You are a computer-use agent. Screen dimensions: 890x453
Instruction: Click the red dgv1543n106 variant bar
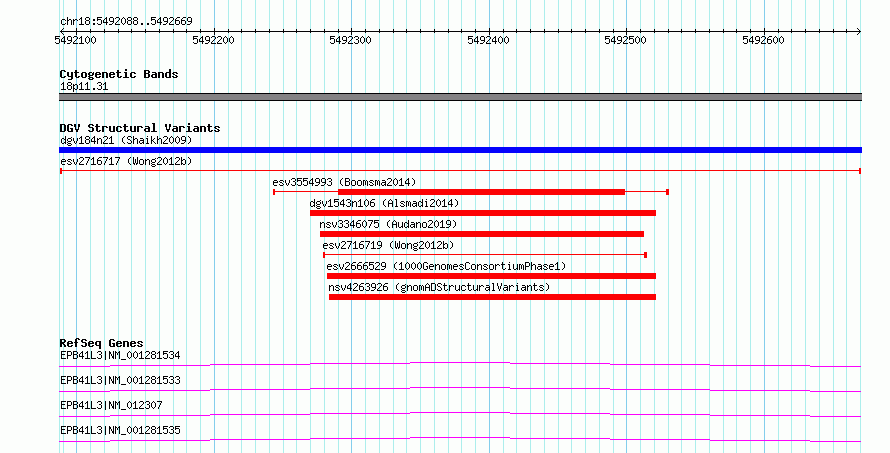click(x=483, y=213)
